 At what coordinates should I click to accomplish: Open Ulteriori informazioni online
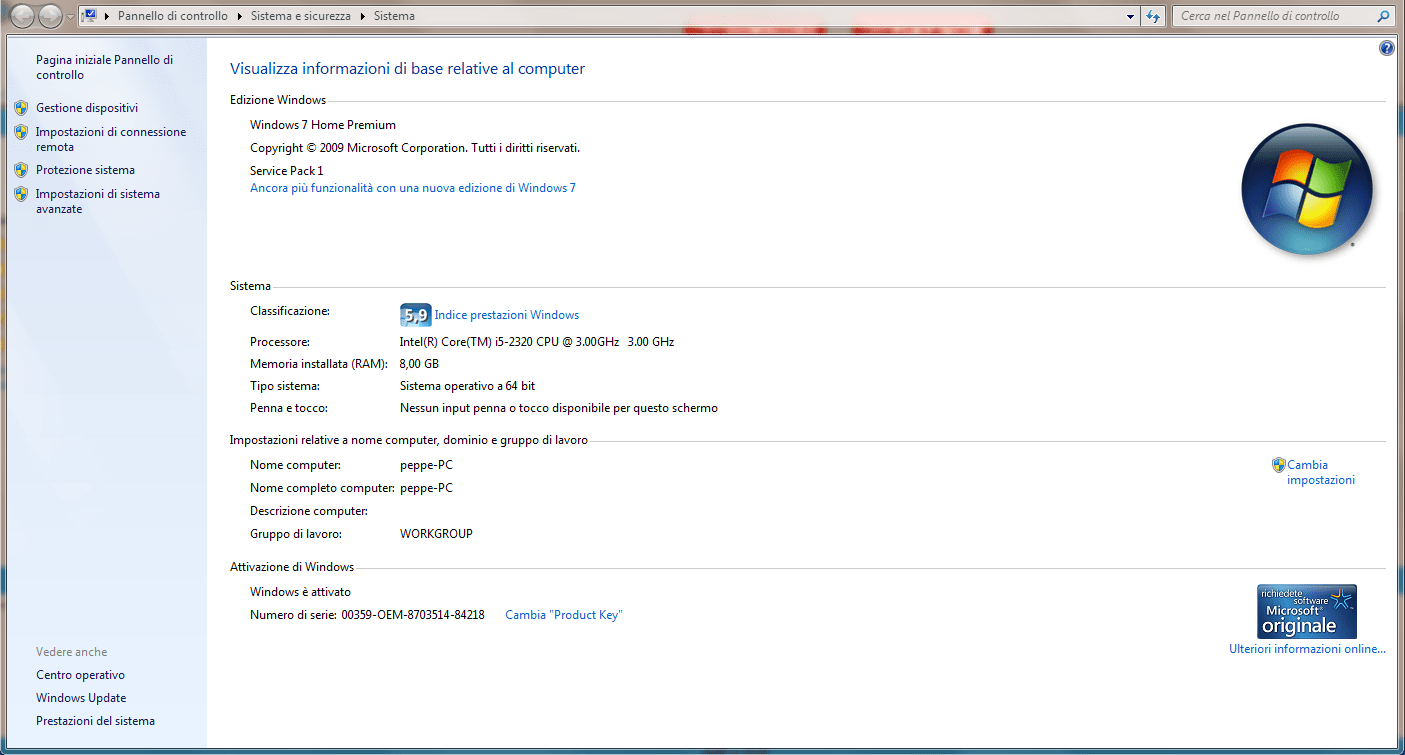[1307, 649]
